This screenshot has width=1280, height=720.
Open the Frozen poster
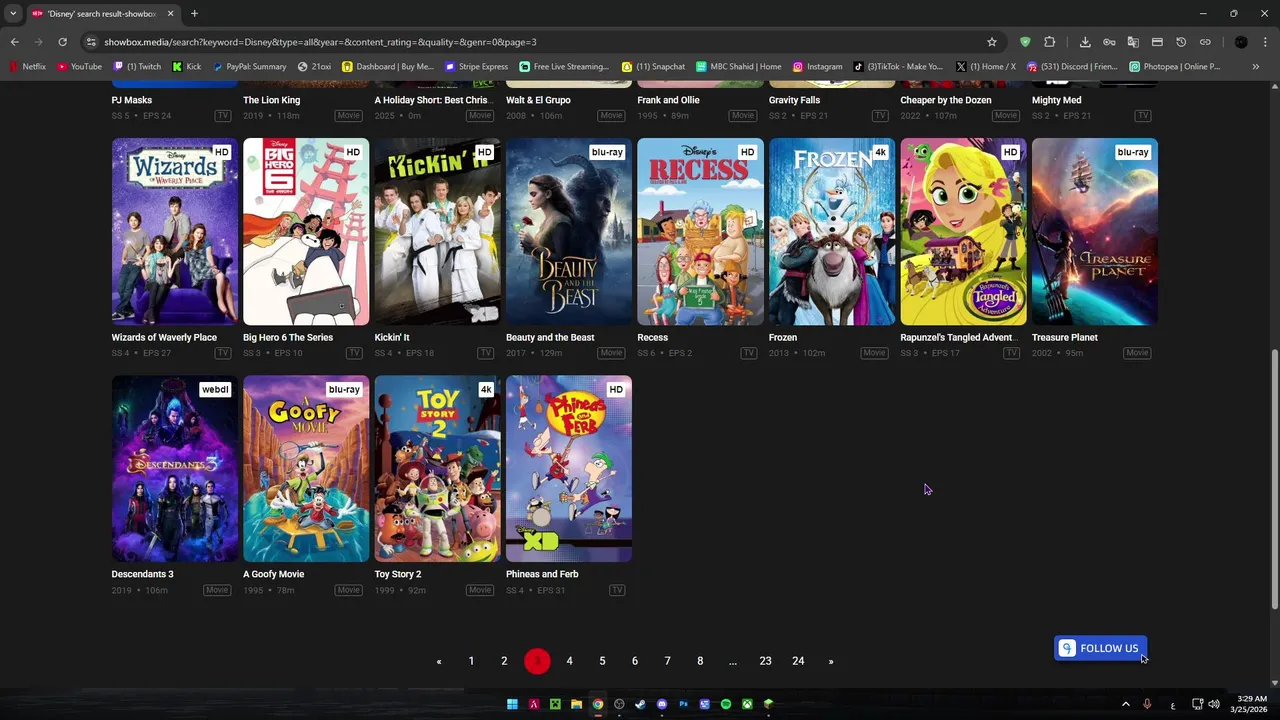tap(832, 231)
